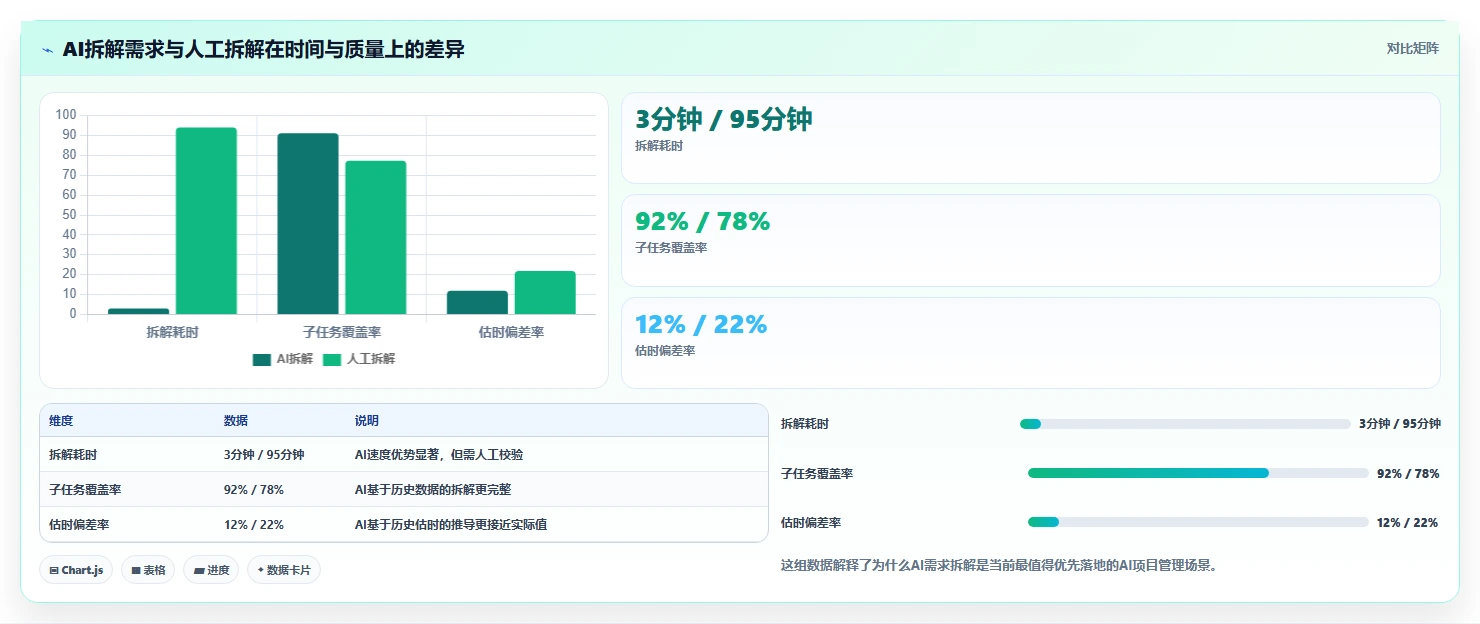This screenshot has width=1480, height=624.
Task: Click the 人工拆解 bar for 子任务覆盖率
Action: click(376, 237)
